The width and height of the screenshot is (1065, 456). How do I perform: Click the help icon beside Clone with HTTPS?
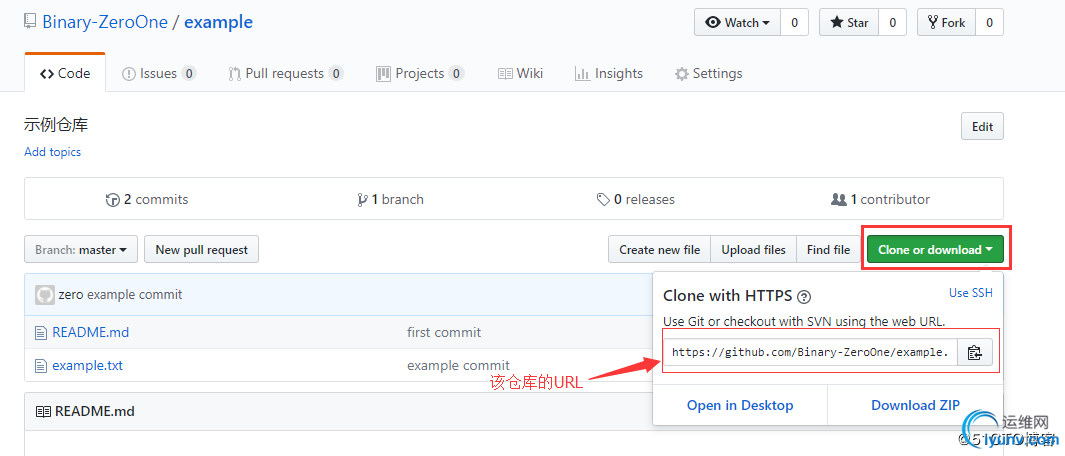click(x=804, y=297)
